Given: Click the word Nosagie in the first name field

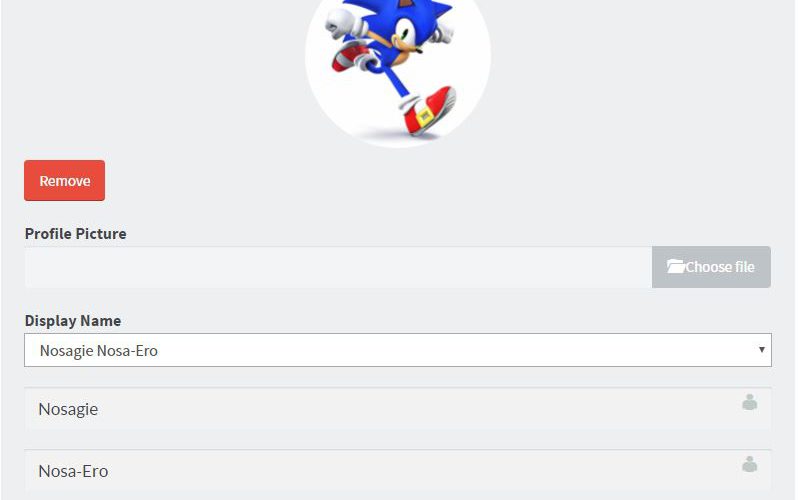Looking at the screenshot, I should tap(68, 409).
